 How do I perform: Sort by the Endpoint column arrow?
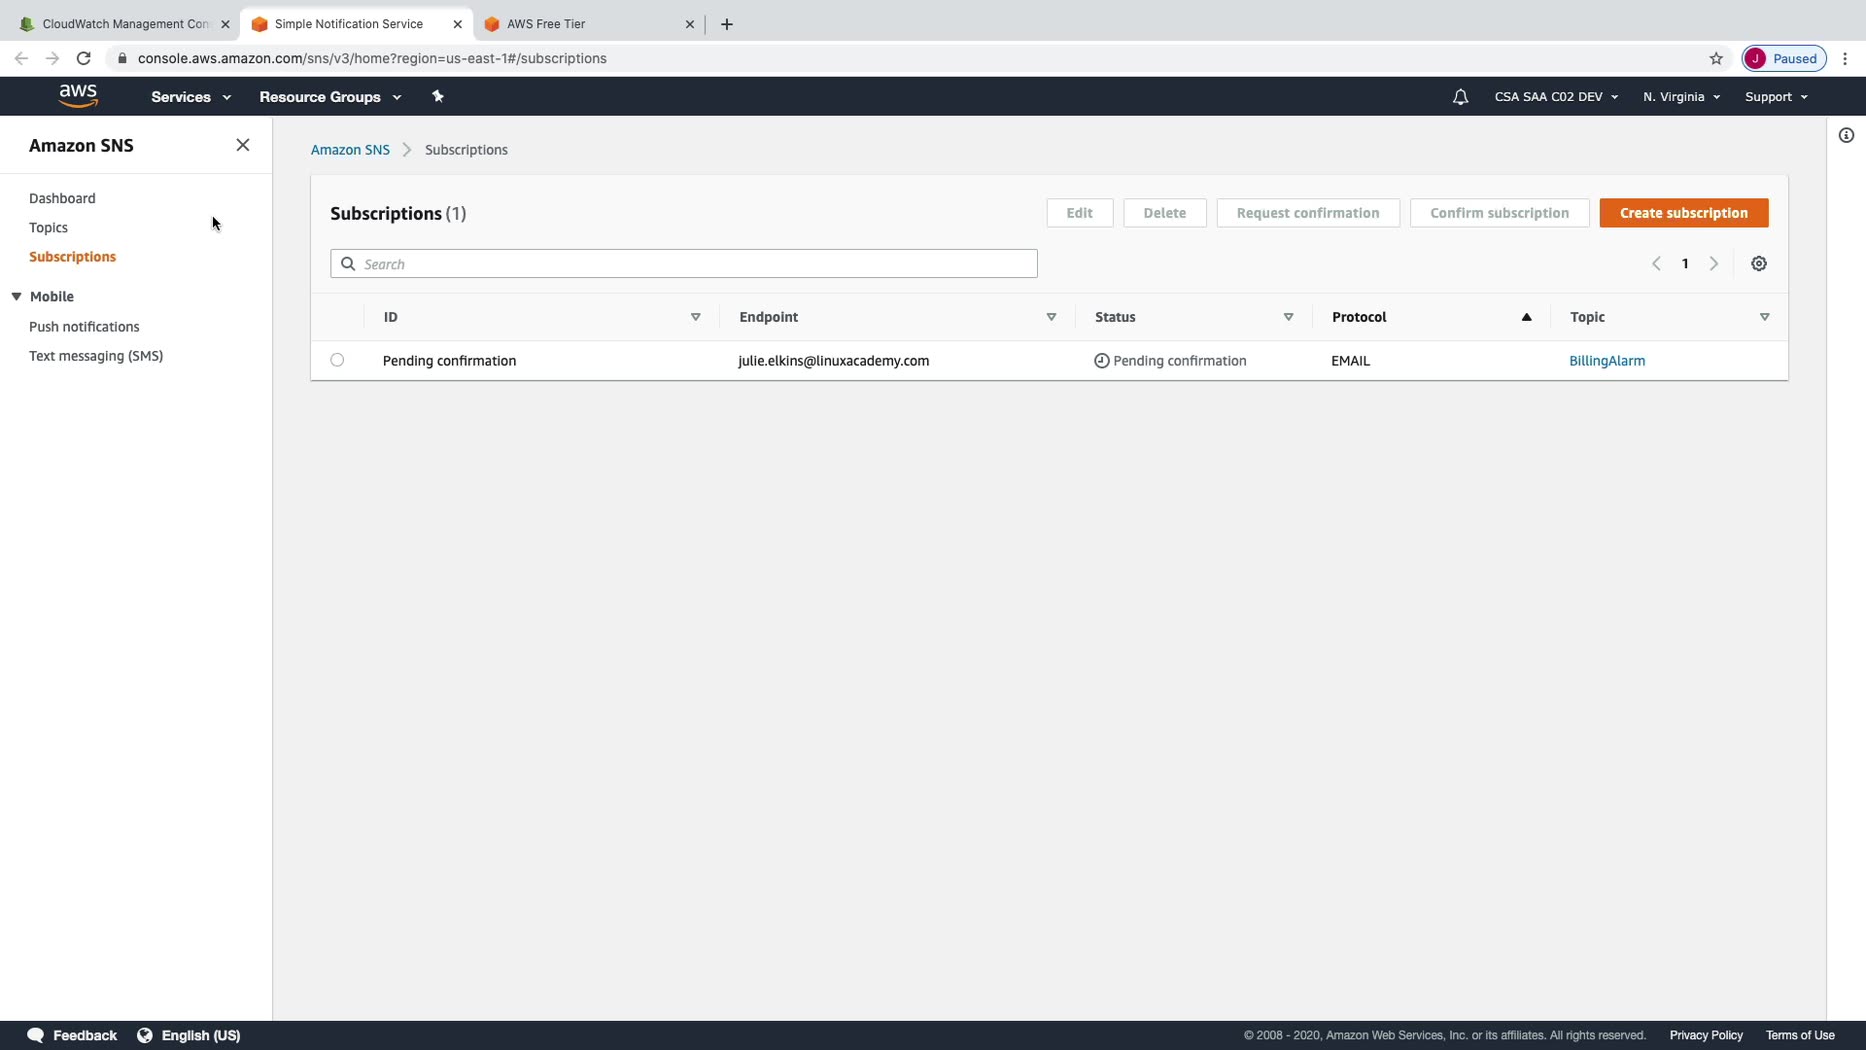pos(1051,317)
